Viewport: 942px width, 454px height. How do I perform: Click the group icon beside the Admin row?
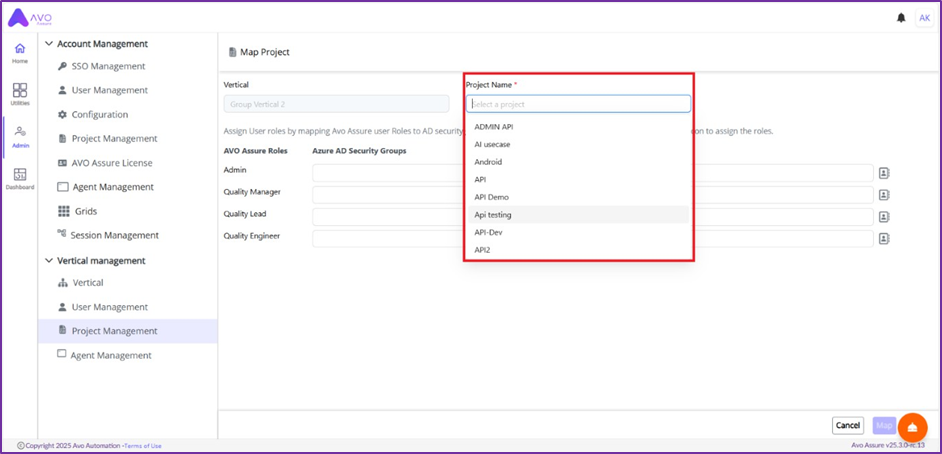pyautogui.click(x=883, y=173)
